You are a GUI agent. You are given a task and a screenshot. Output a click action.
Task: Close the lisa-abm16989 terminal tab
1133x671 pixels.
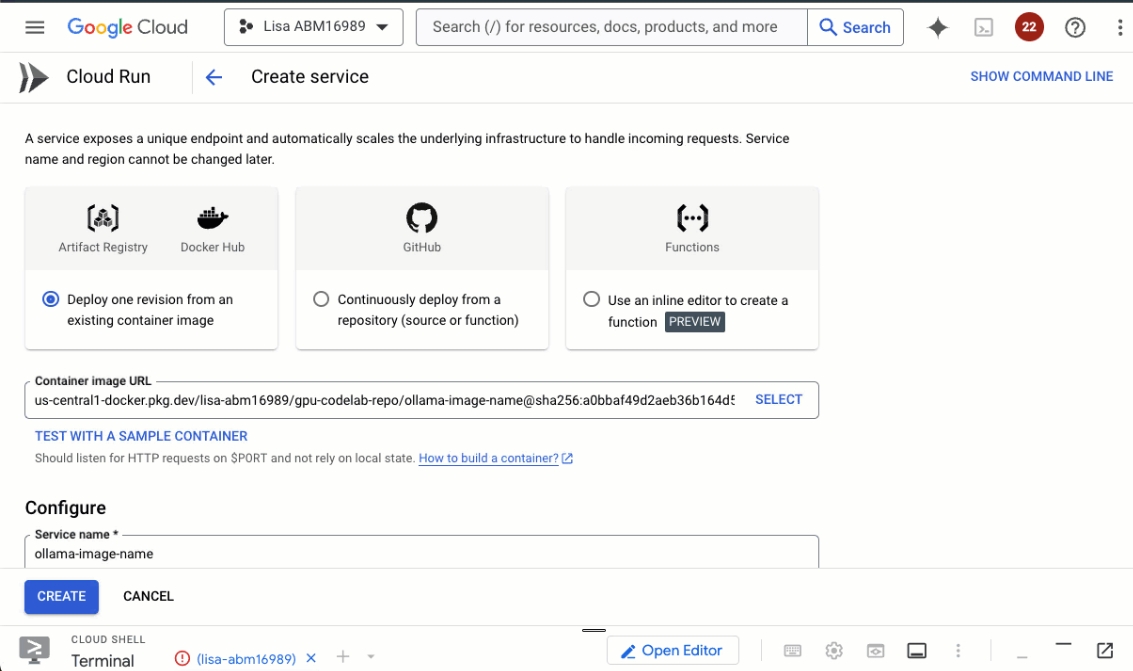pos(311,658)
